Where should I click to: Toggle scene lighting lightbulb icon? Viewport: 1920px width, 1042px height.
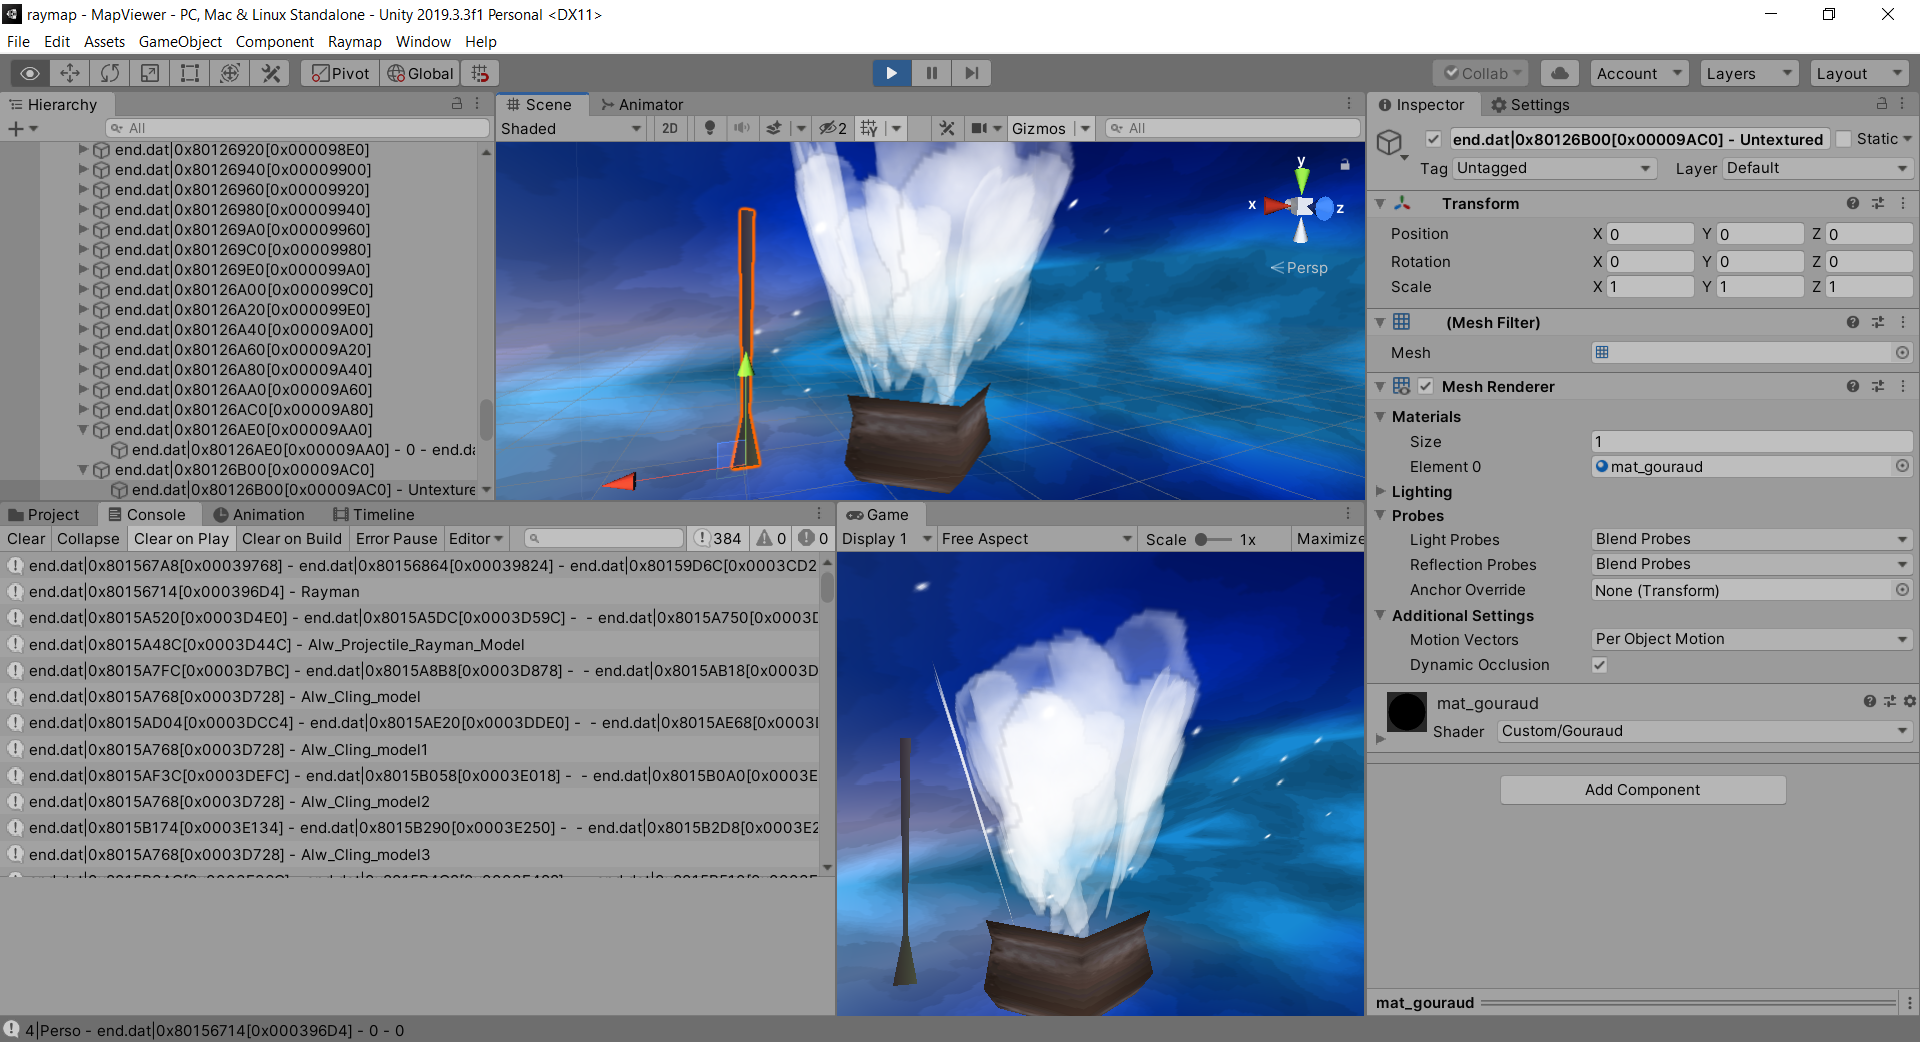tap(710, 128)
